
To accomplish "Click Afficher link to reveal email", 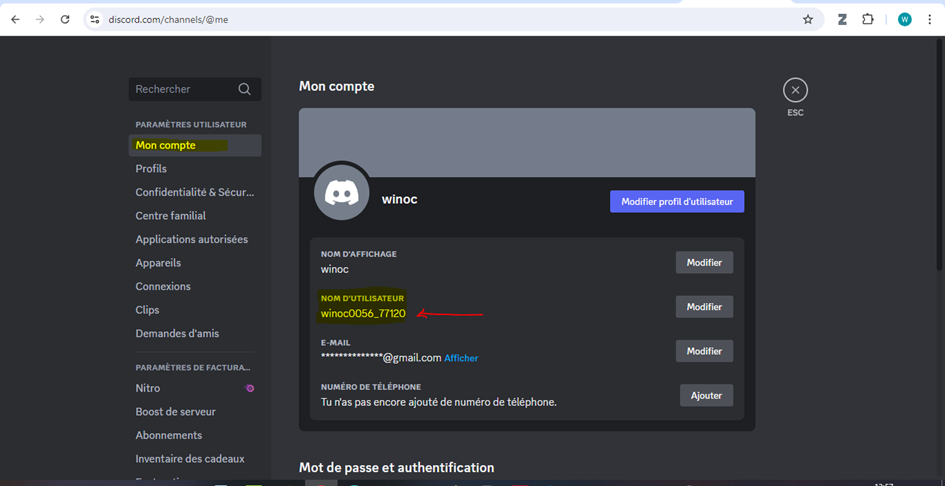I will 461,358.
